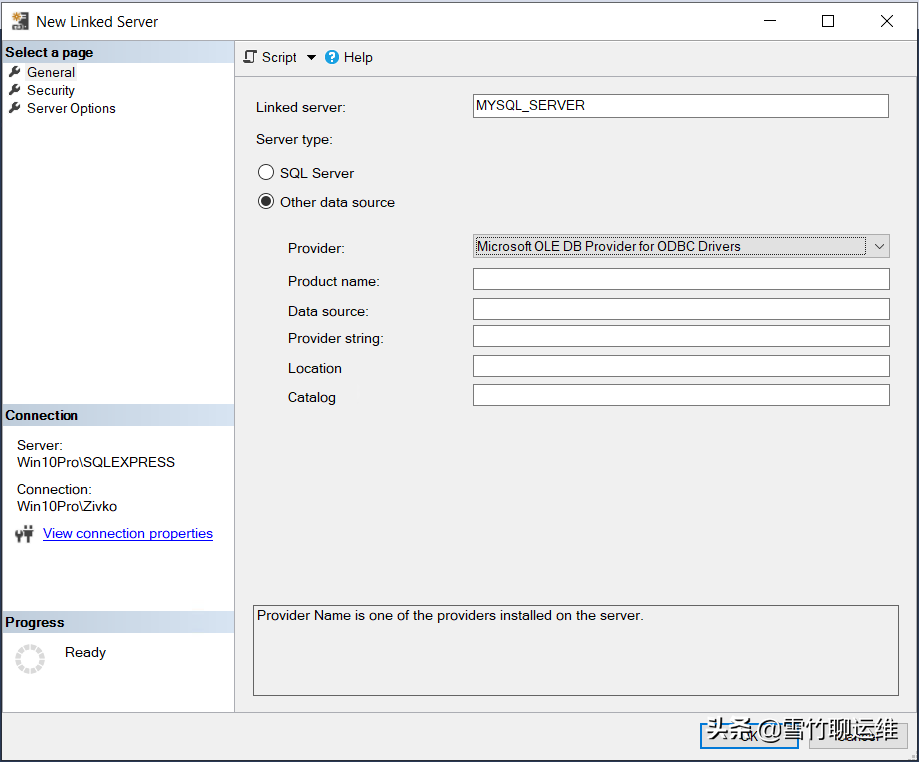Image resolution: width=919 pixels, height=762 pixels.
Task: Switch to the Server Options page
Action: click(x=70, y=108)
